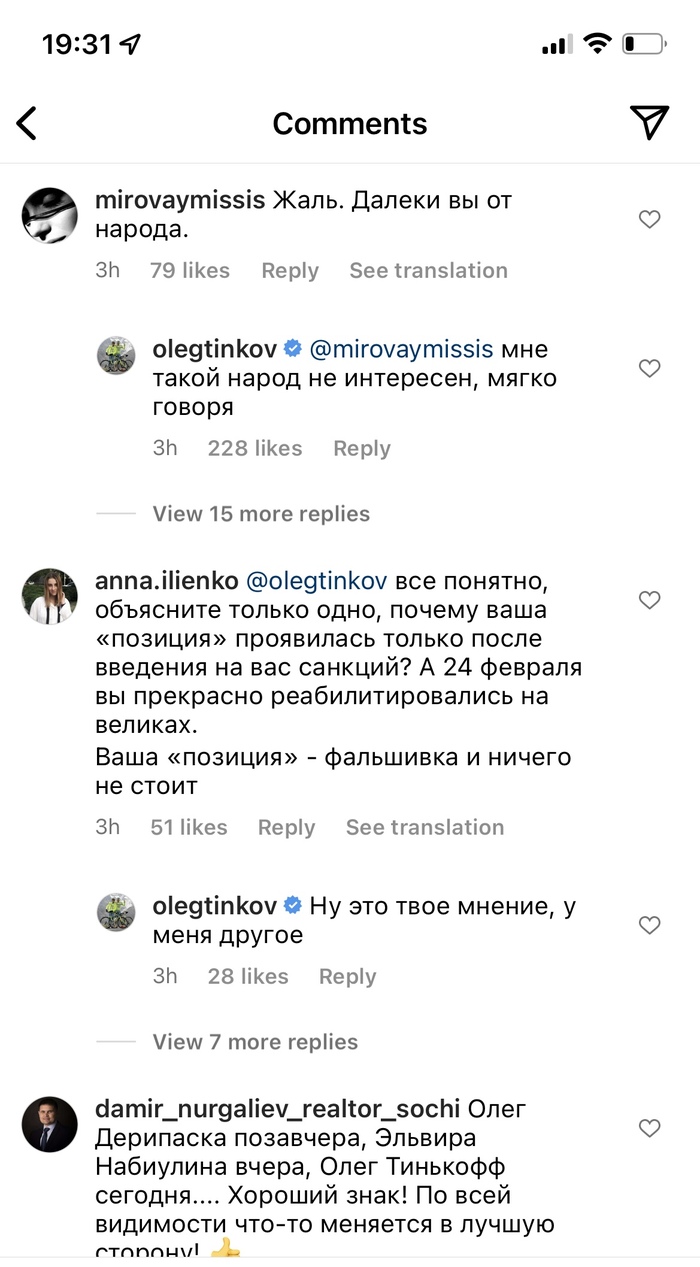Like damir_nurgaliev_realtor_sochi's comment

coord(650,1128)
